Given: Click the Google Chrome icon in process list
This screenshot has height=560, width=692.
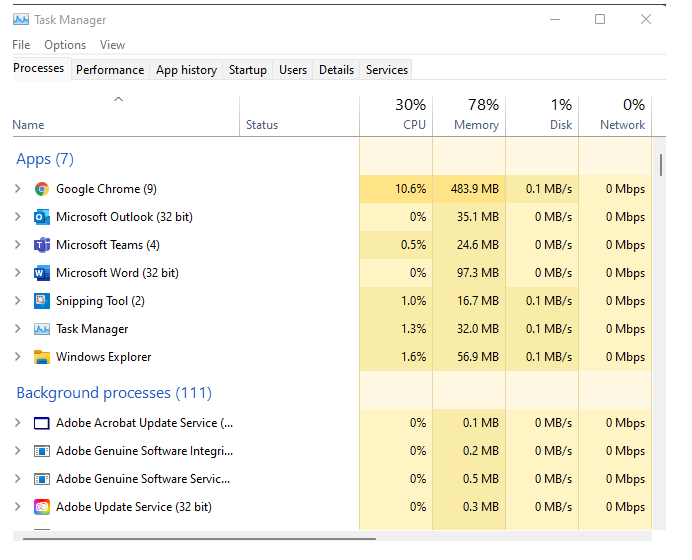Looking at the screenshot, I should (x=41, y=189).
